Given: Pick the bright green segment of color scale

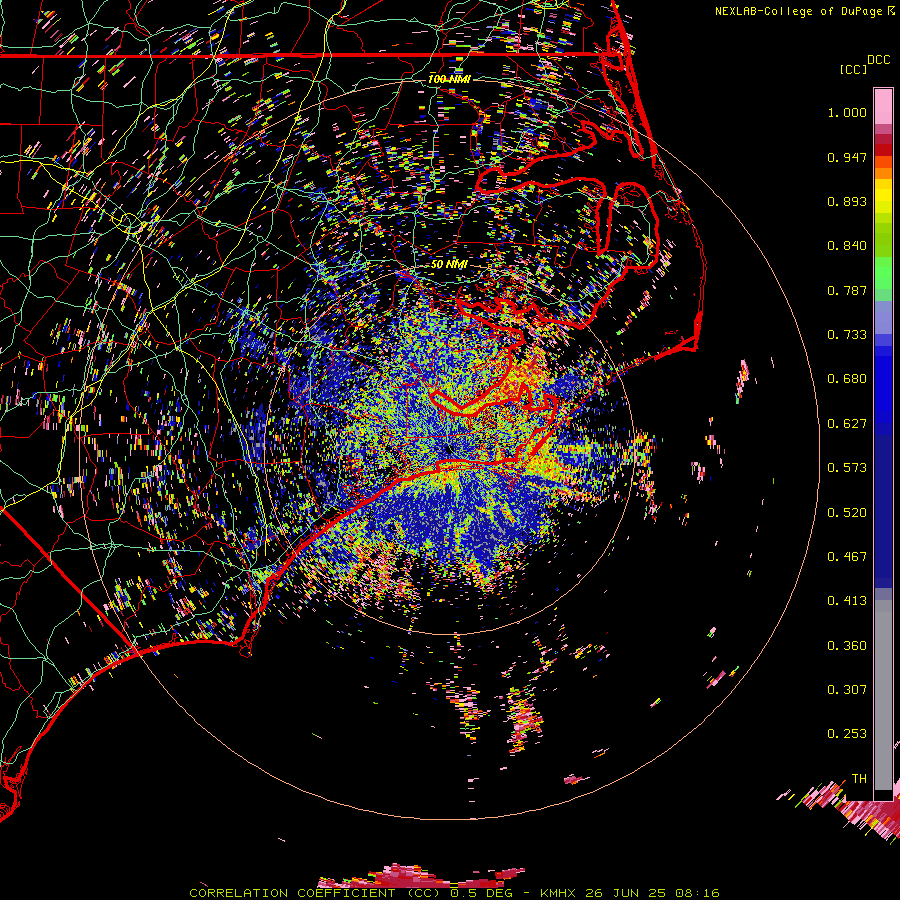Looking at the screenshot, I should pyautogui.click(x=883, y=273).
